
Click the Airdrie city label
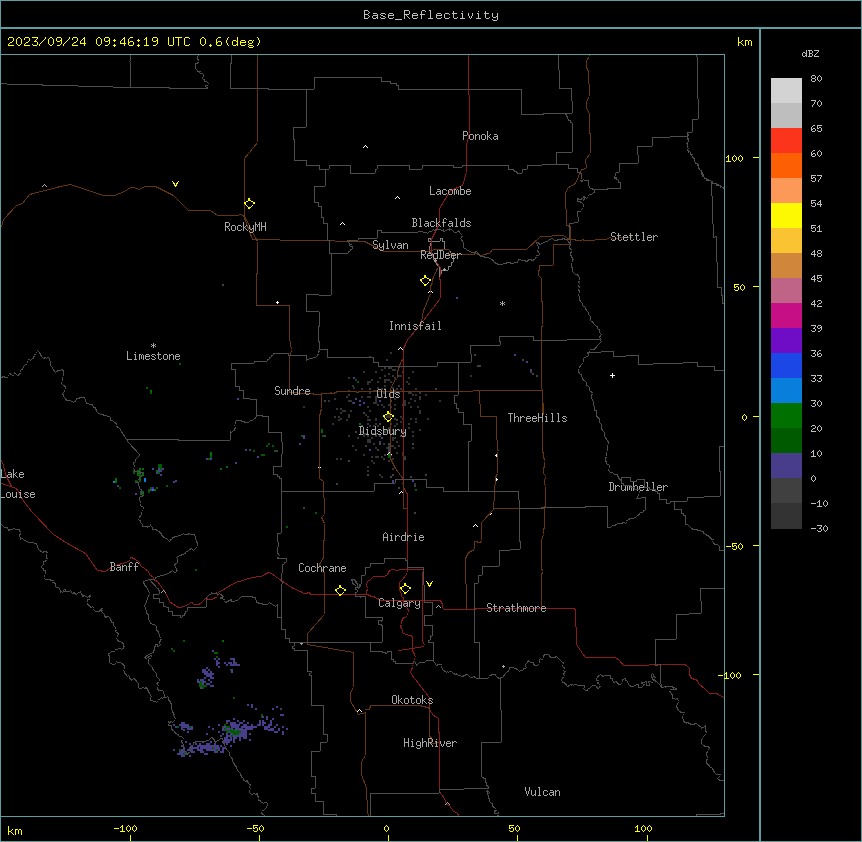(x=403, y=537)
